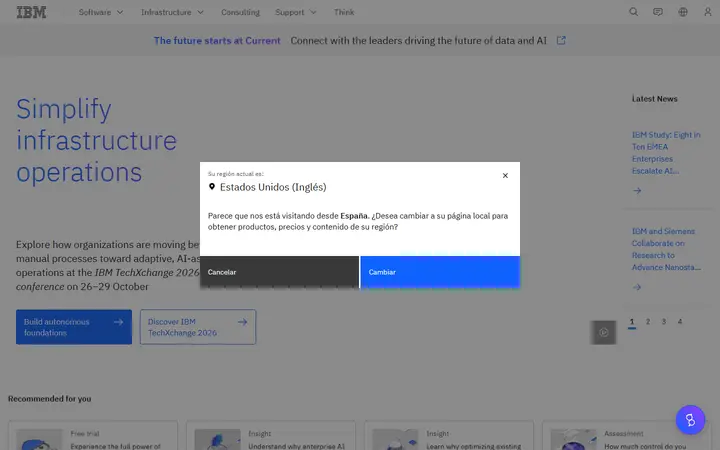Open the chat contact icon in header
720x450 pixels.
pyautogui.click(x=658, y=12)
